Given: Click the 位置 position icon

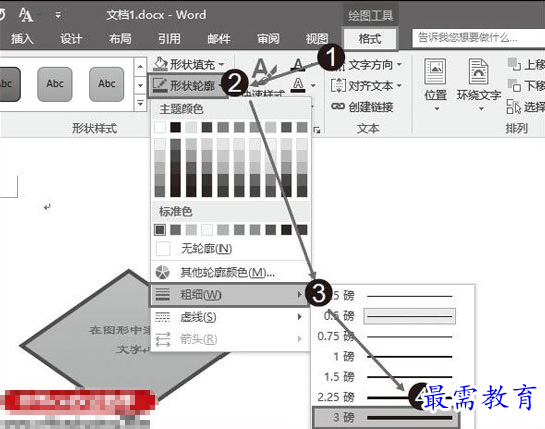Looking at the screenshot, I should pos(435,72).
